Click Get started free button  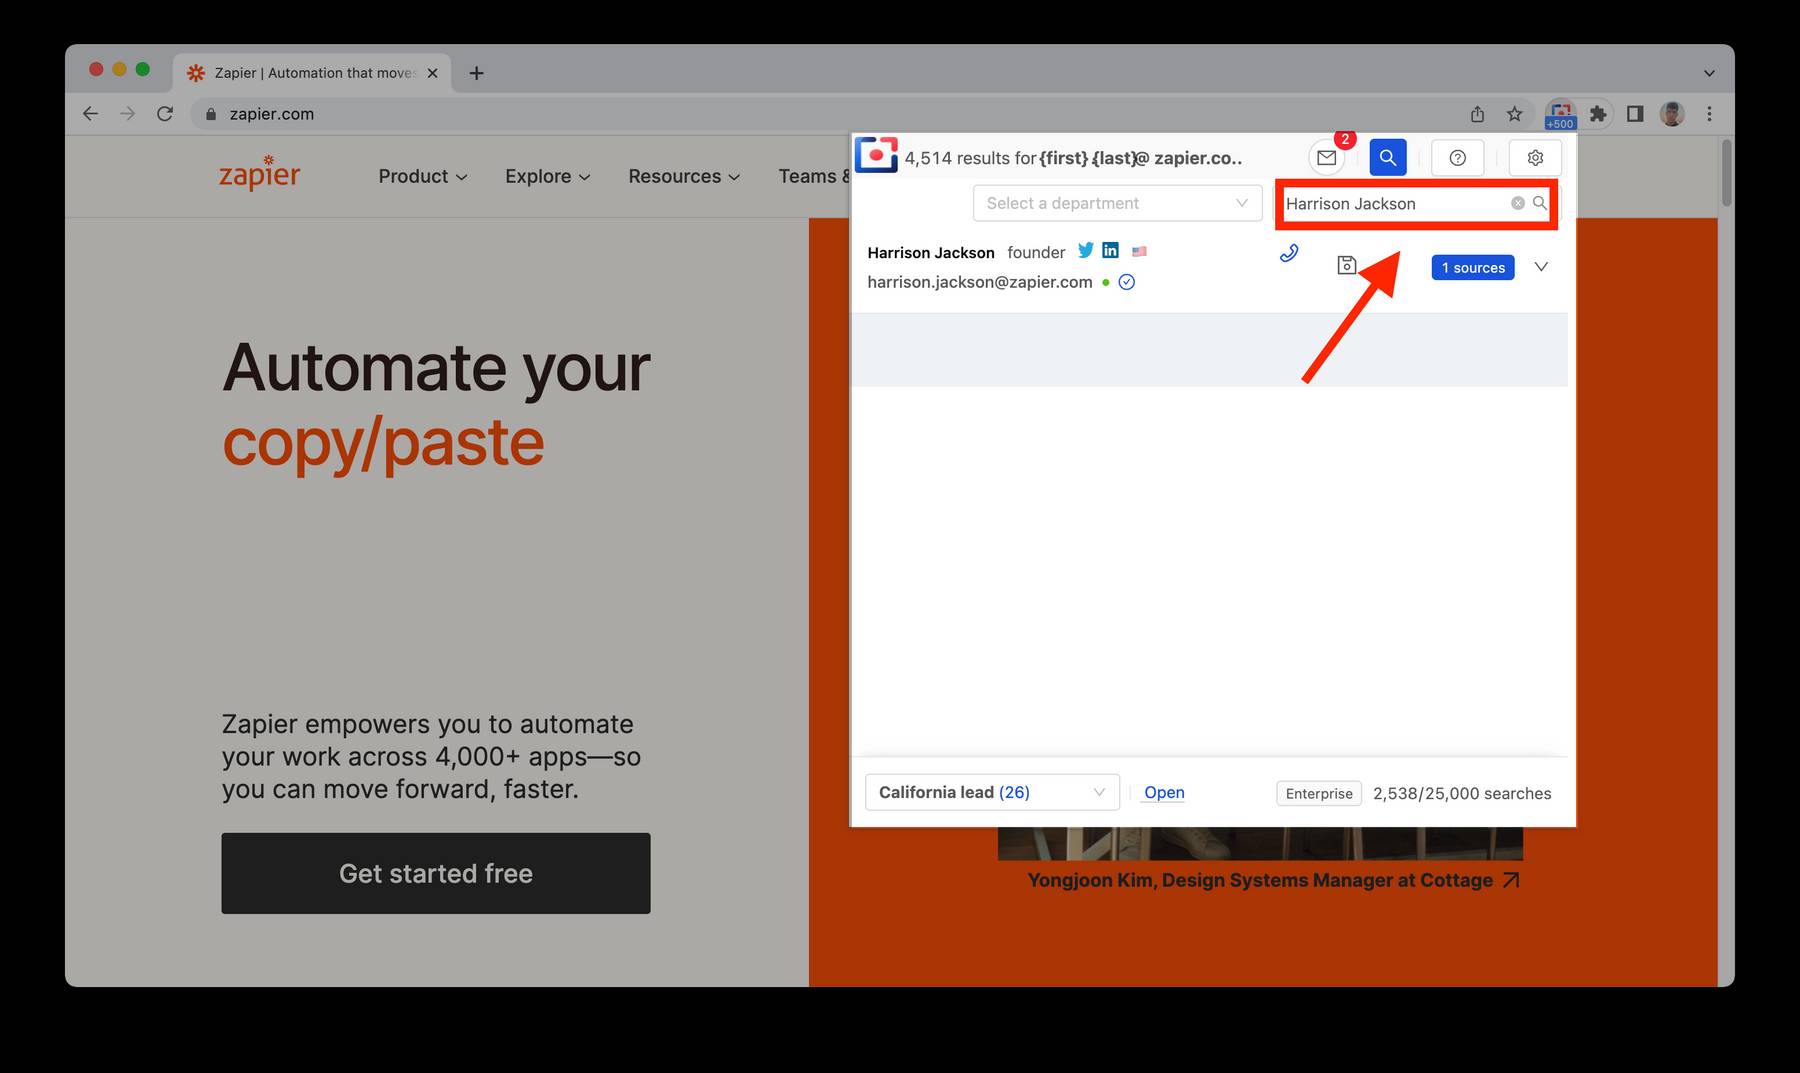tap(436, 873)
